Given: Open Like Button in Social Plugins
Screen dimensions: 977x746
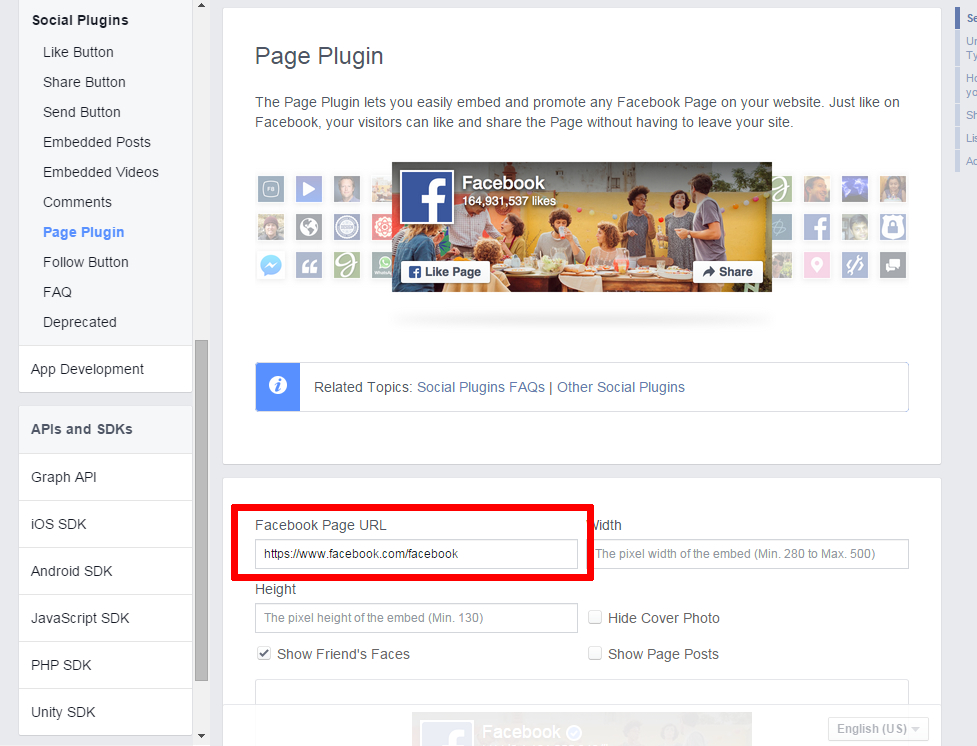Looking at the screenshot, I should 79,52.
